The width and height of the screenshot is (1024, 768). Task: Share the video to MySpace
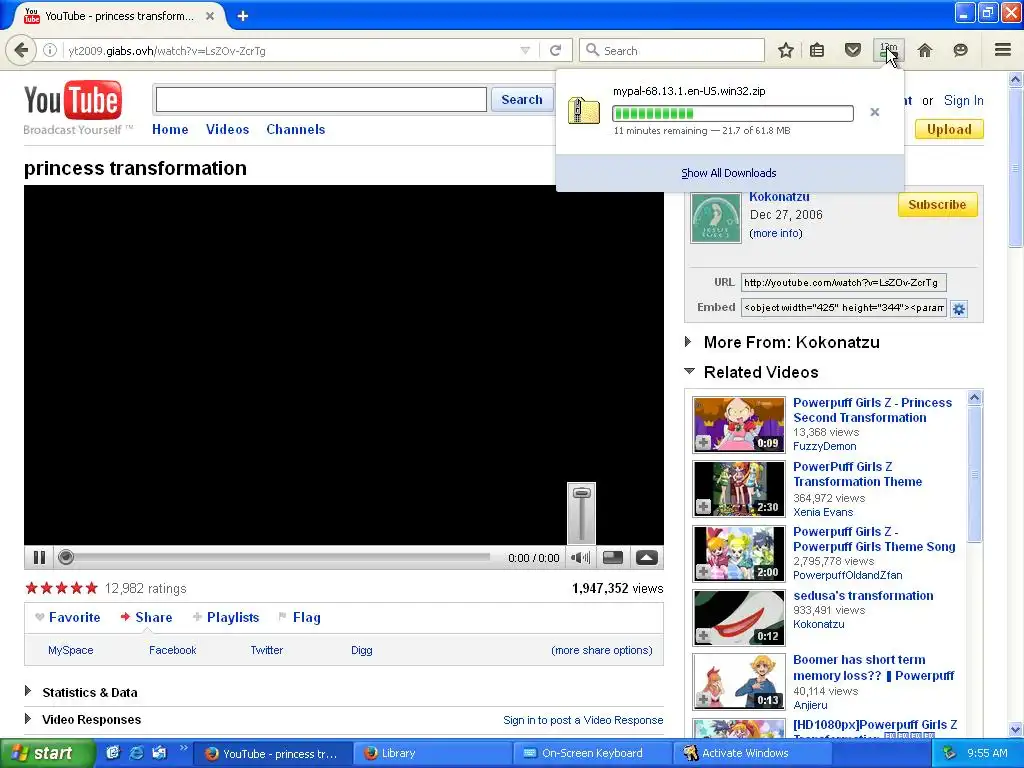[71, 650]
